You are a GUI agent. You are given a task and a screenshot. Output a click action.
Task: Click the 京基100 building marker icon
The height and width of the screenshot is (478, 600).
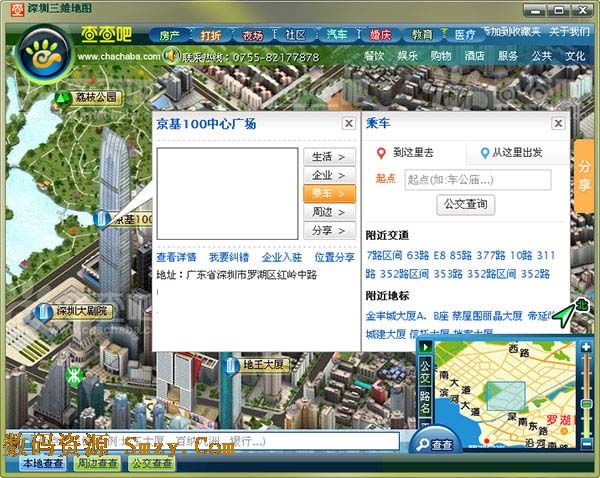(101, 220)
